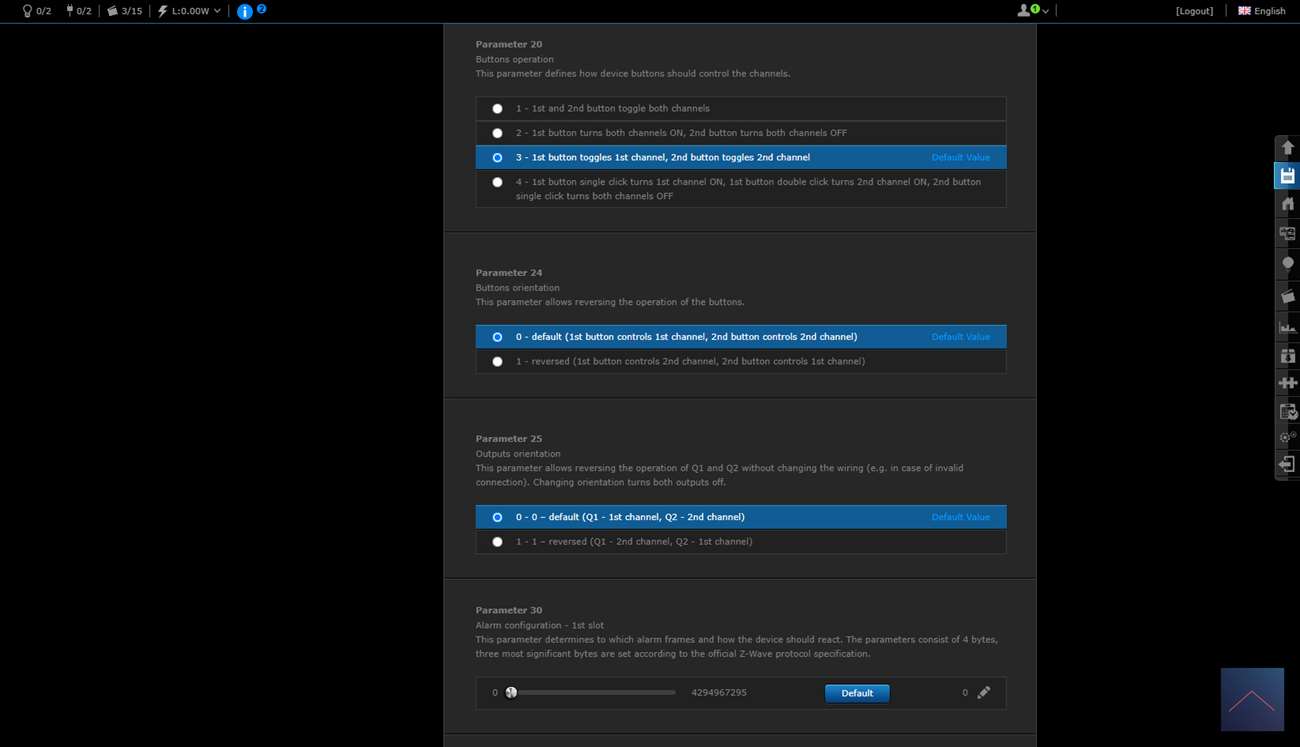The image size is (1300, 747).
Task: Open the devices icon below the house icon
Action: click(1287, 234)
